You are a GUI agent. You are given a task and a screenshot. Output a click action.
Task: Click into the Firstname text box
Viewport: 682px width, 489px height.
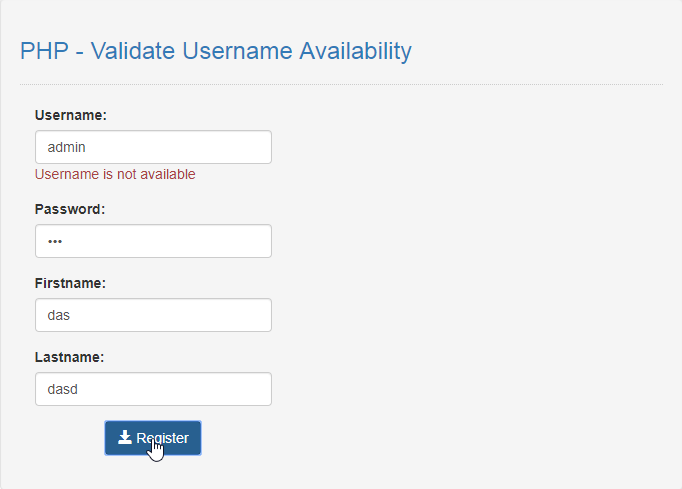point(154,315)
